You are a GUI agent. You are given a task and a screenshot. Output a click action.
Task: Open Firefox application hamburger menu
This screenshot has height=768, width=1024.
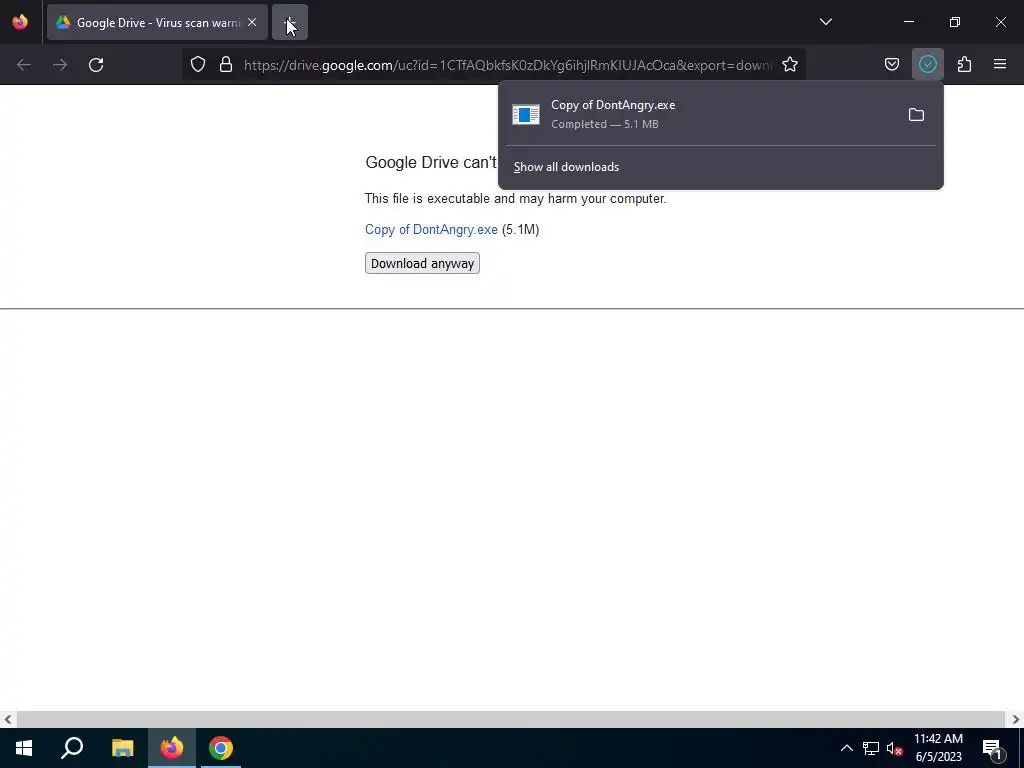pos(1000,65)
